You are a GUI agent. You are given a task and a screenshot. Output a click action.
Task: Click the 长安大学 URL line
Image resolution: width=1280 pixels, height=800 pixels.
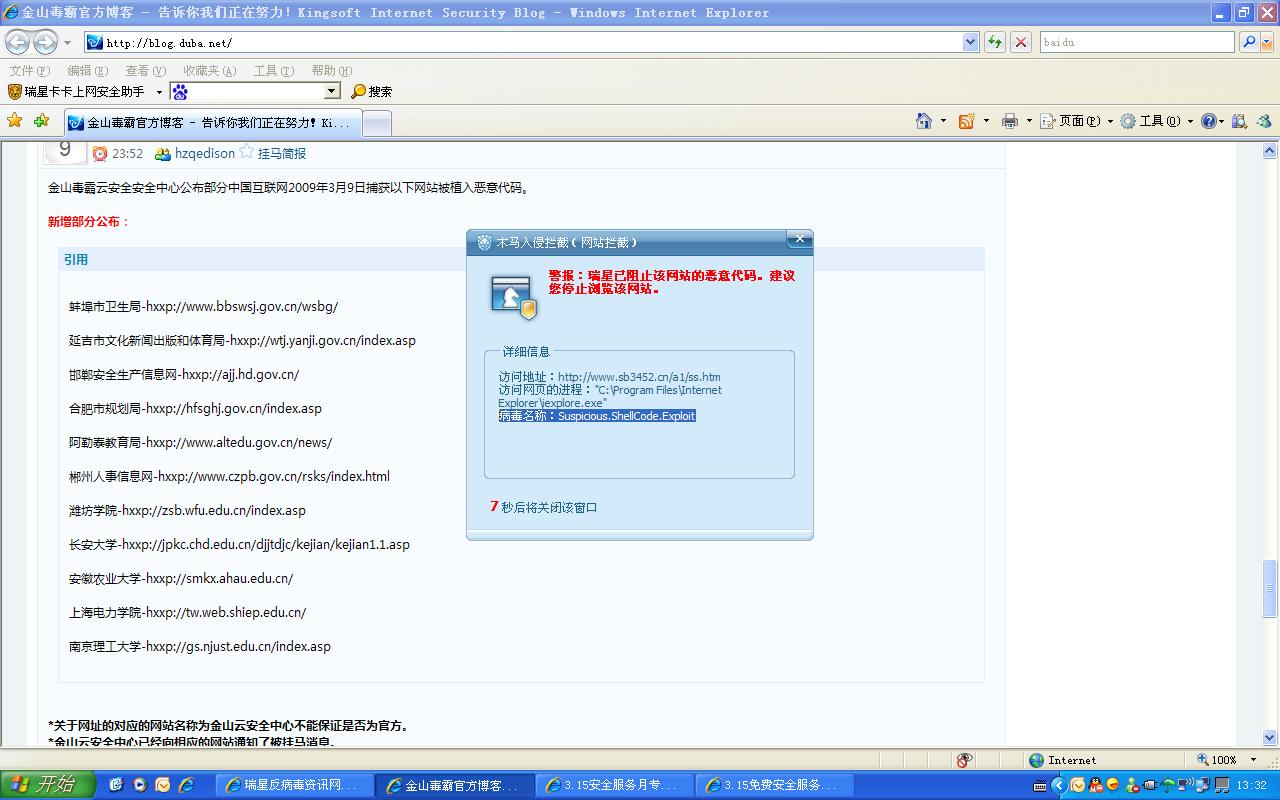click(239, 544)
